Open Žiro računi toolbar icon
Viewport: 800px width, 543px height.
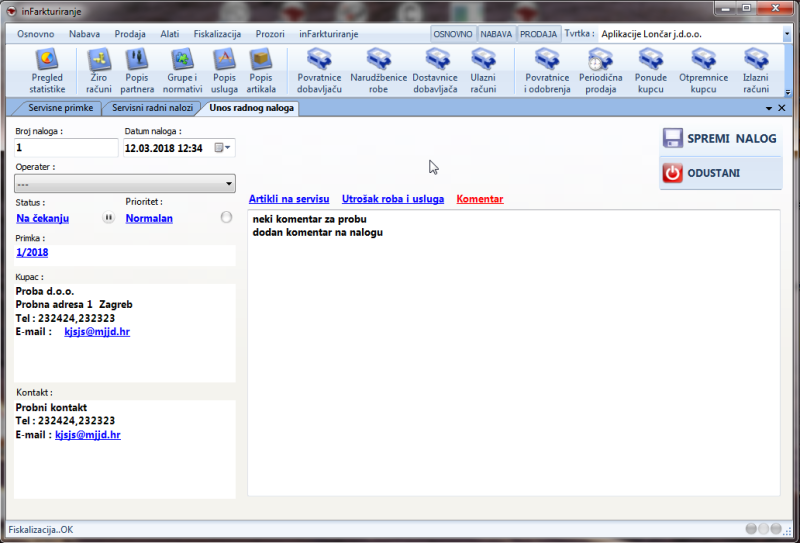pyautogui.click(x=99, y=70)
